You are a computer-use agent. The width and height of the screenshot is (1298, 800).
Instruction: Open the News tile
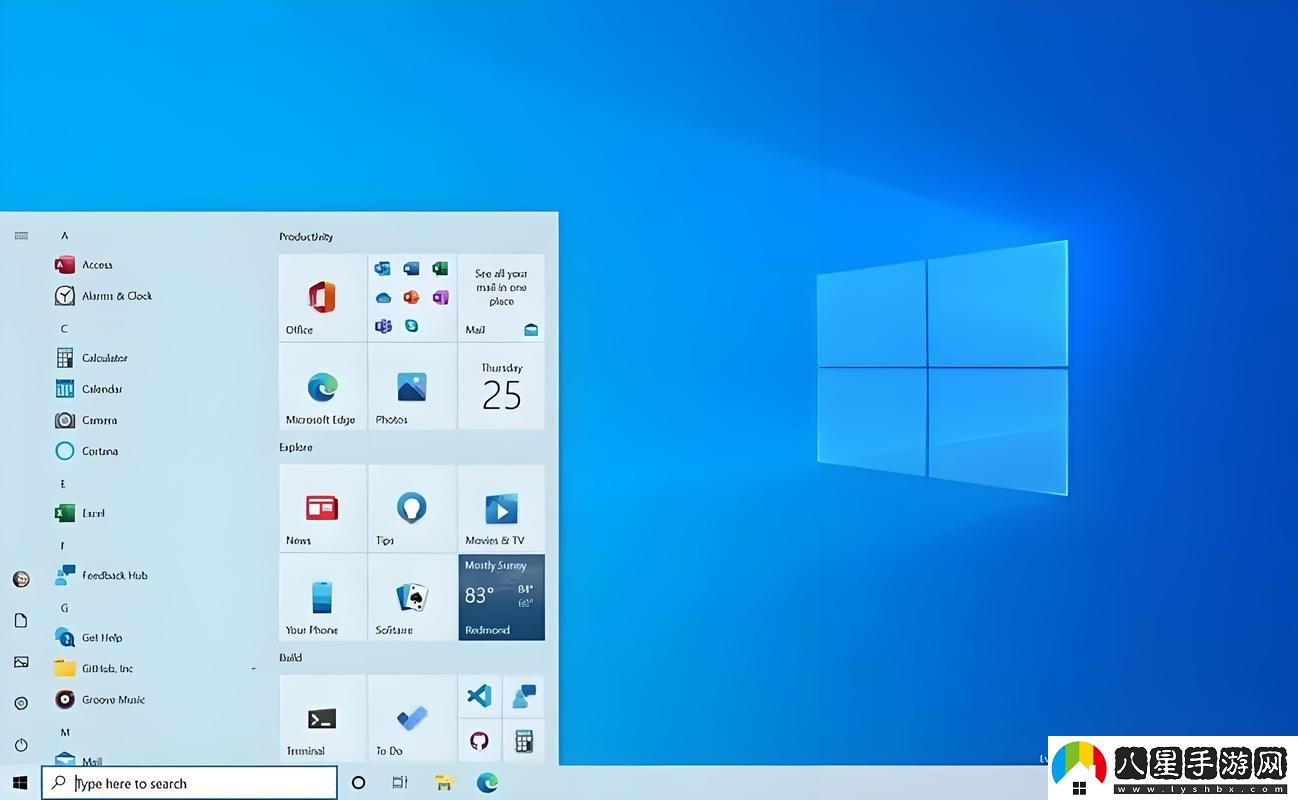[x=322, y=508]
